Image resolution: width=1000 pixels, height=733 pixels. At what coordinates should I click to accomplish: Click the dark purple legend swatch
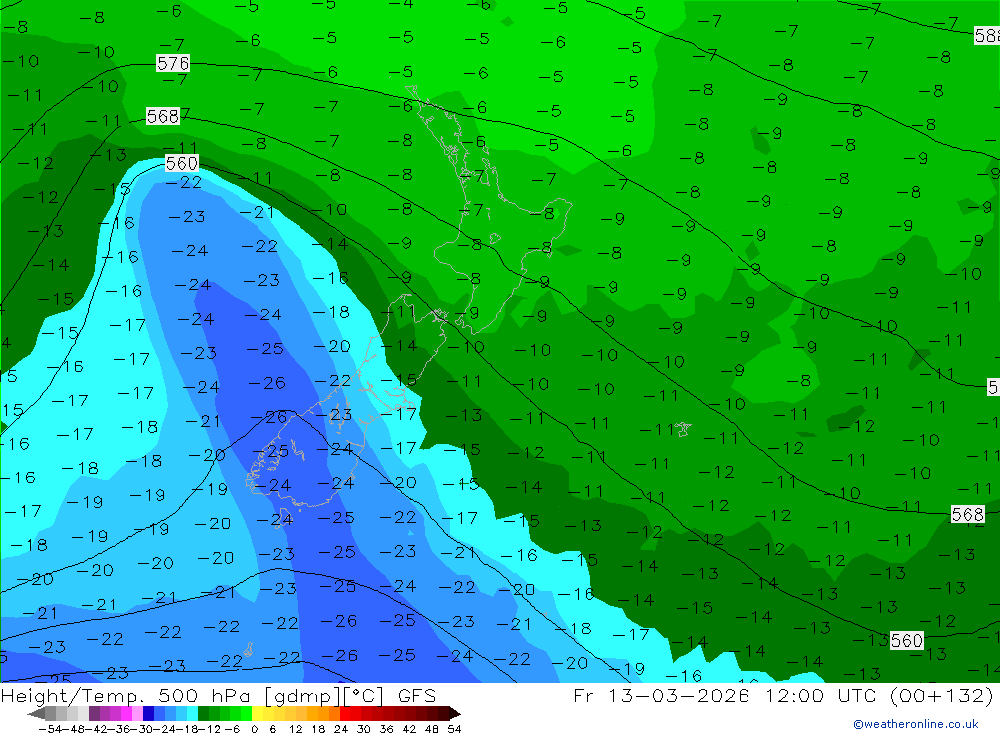[x=94, y=713]
